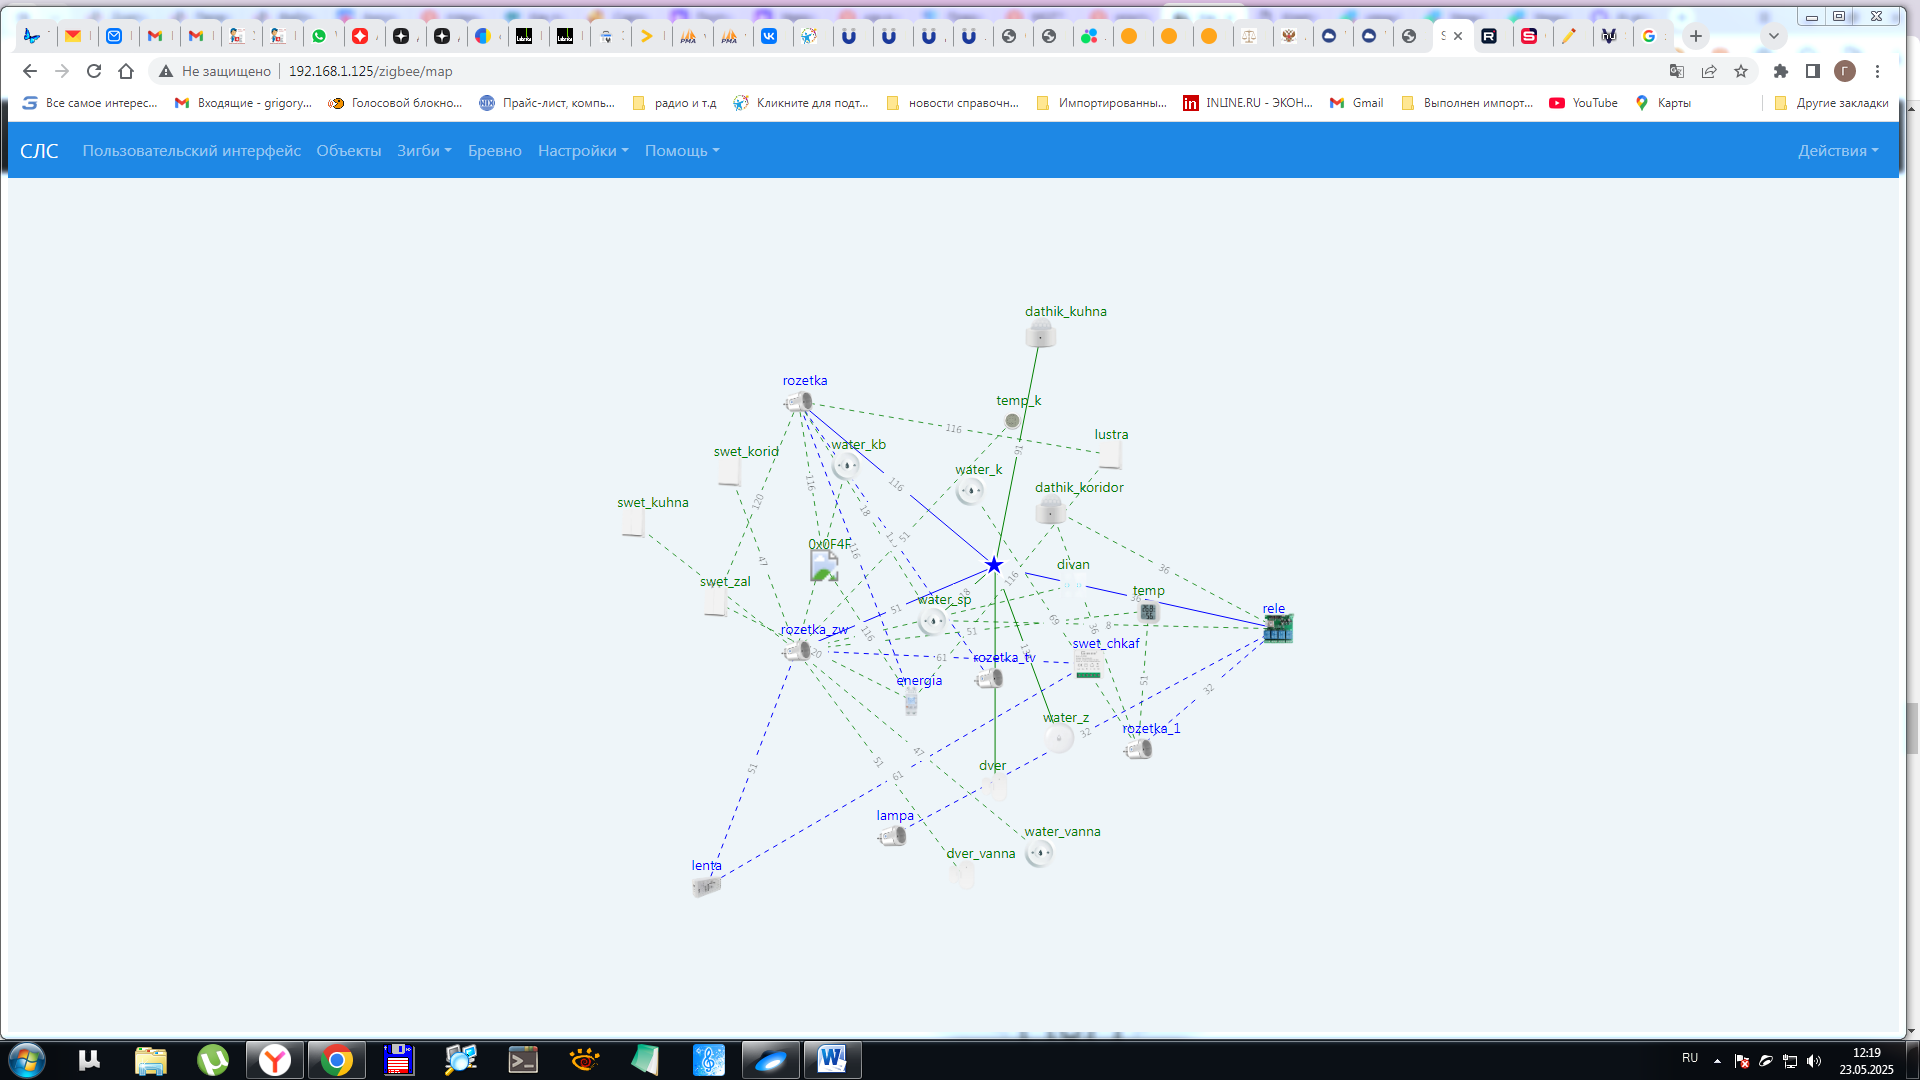Image resolution: width=1920 pixels, height=1080 pixels.
Task: Open the Другие закладки bookmarks folder
Action: point(1831,103)
